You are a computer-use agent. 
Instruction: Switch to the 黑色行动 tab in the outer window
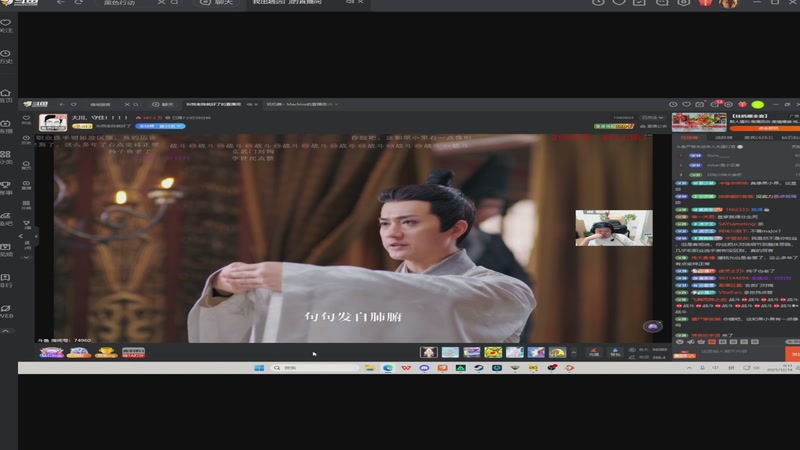click(119, 3)
